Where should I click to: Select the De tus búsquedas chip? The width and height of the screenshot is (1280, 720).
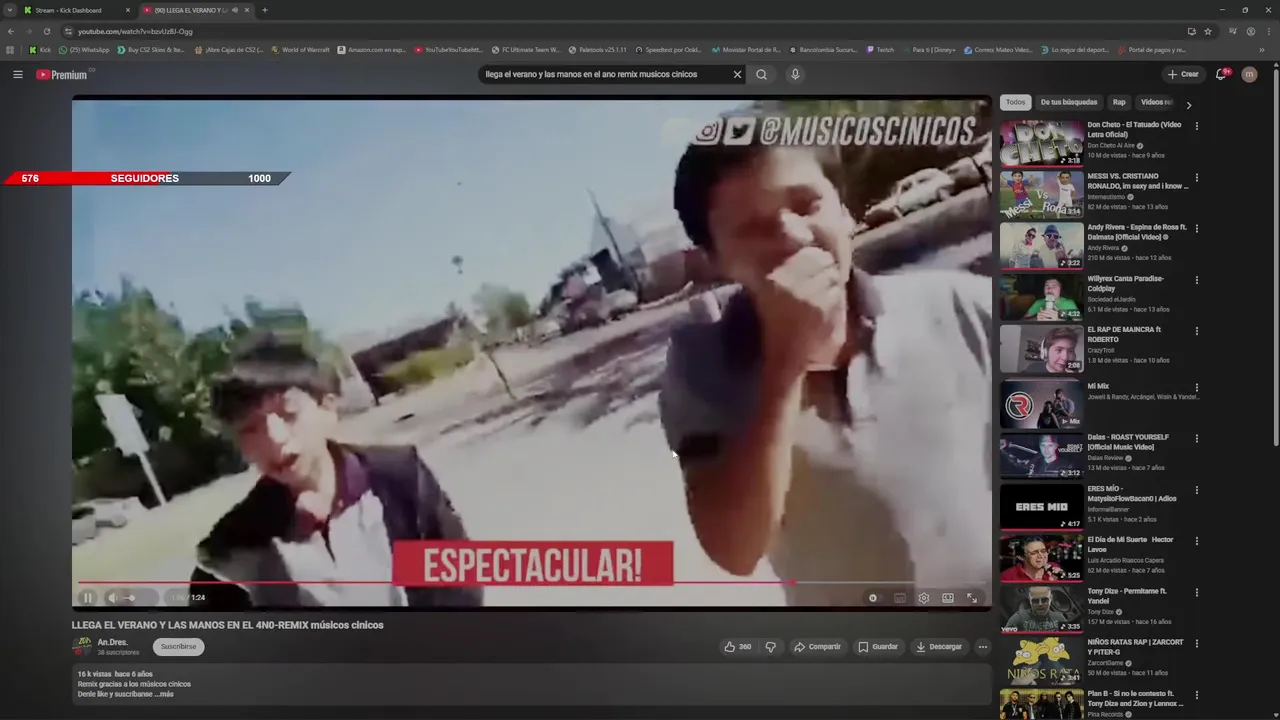1068,102
